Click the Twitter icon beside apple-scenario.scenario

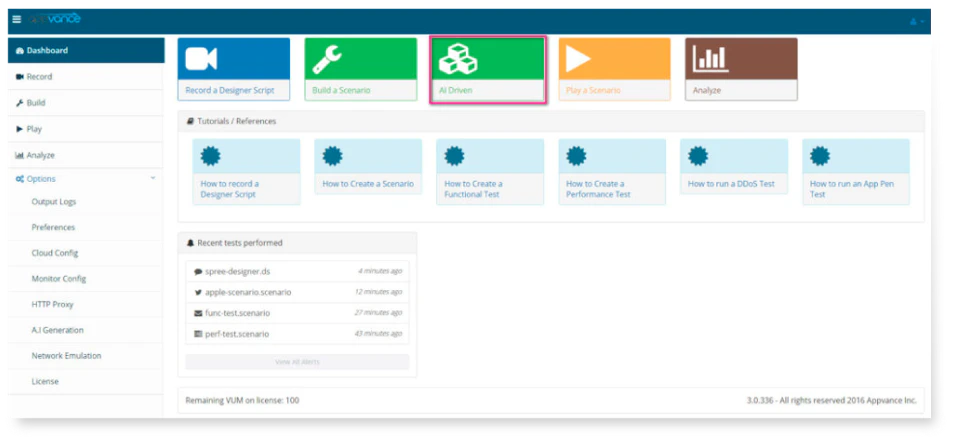click(198, 292)
